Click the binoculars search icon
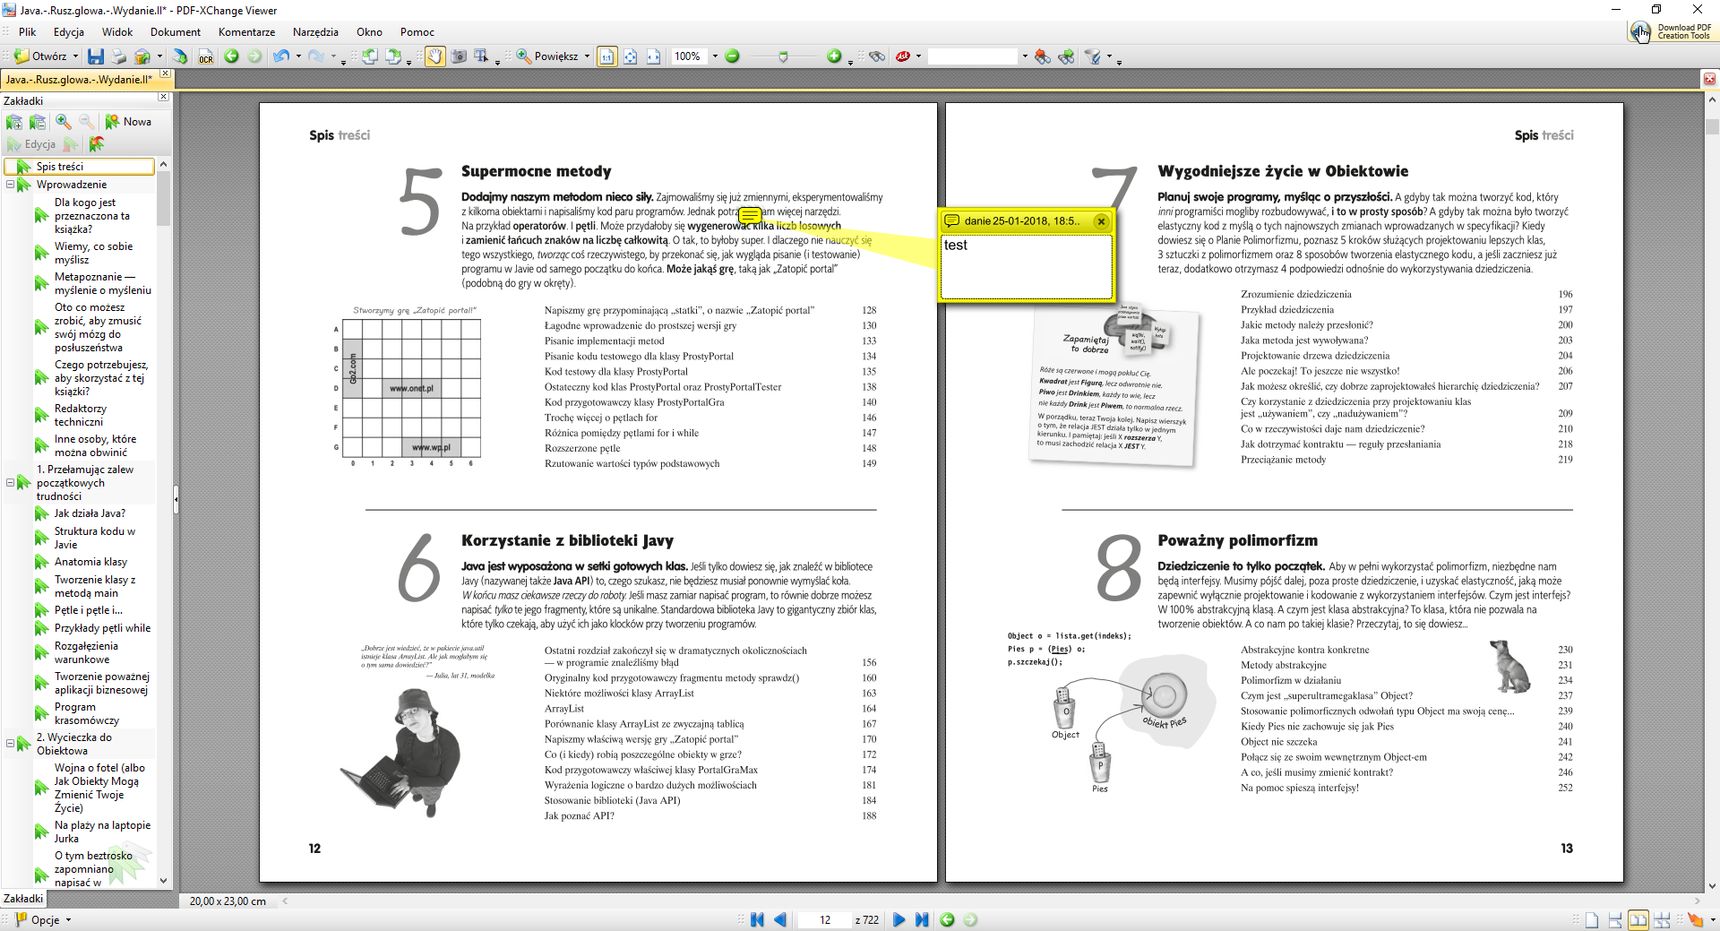1720x931 pixels. pos(876,56)
